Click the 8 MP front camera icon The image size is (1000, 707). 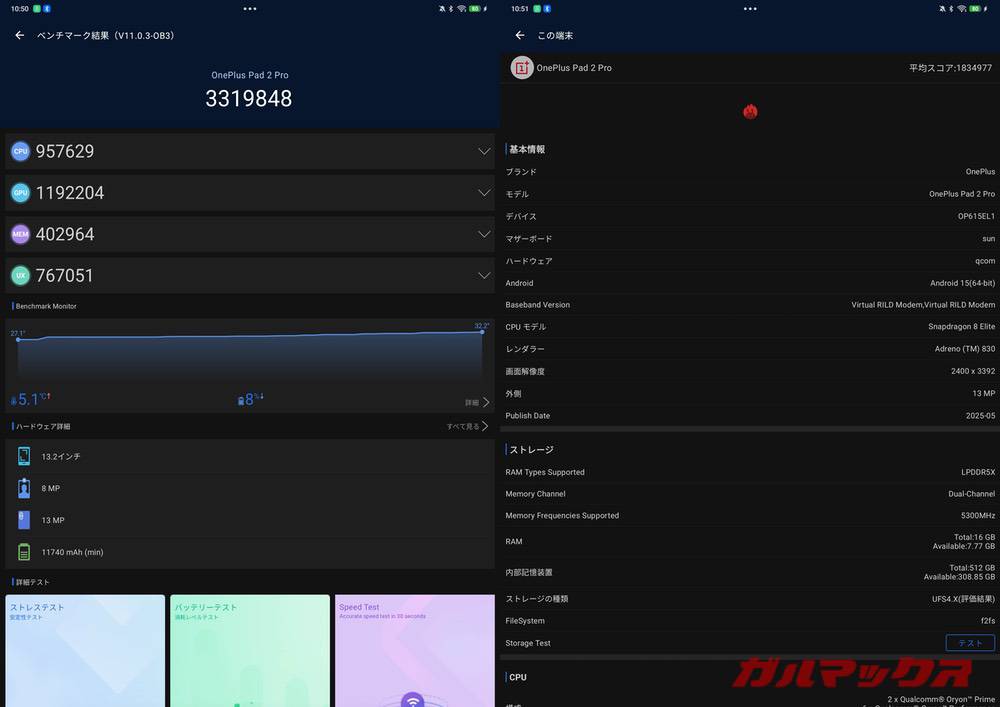click(24, 488)
